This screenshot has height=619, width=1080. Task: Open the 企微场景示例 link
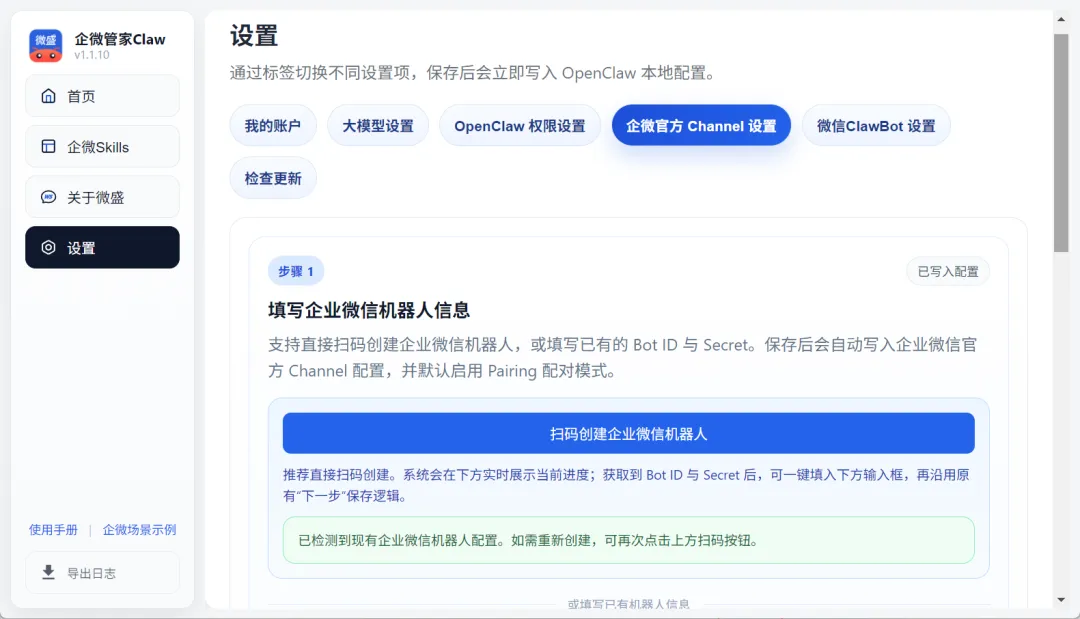139,529
